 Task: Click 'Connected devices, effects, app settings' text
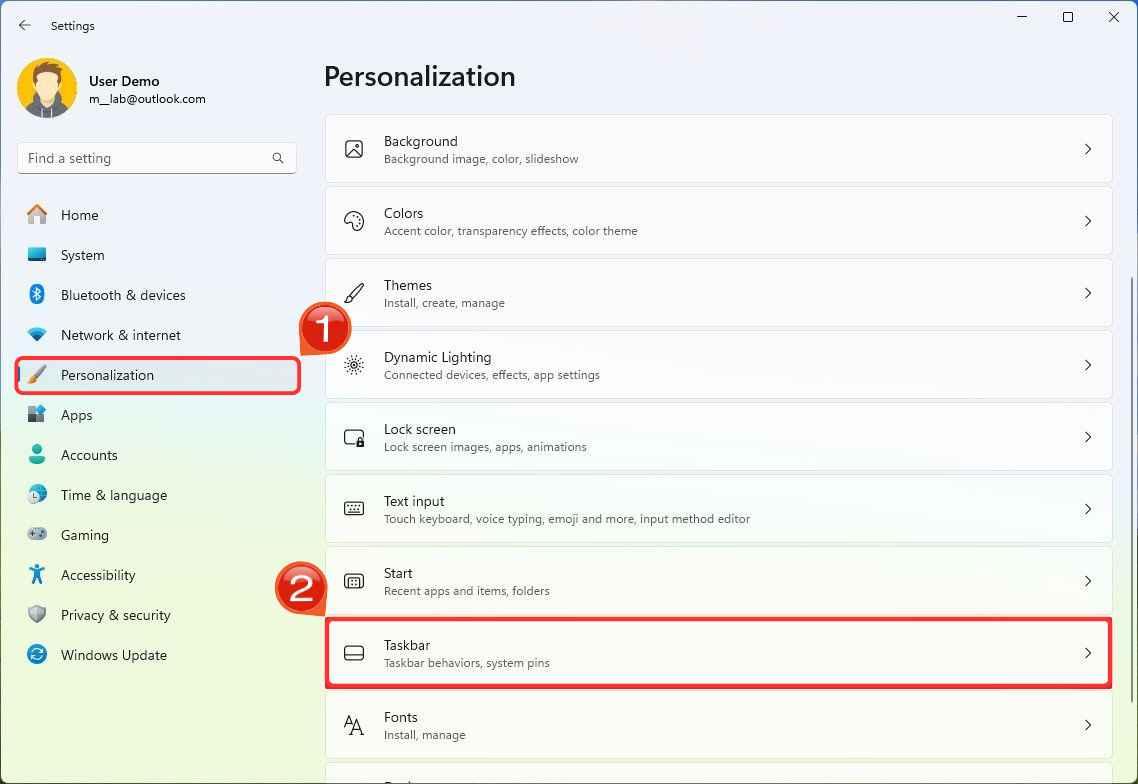492,375
